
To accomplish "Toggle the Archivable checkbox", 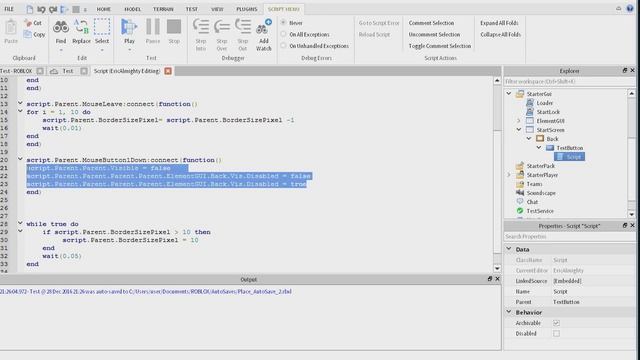I will [x=556, y=323].
